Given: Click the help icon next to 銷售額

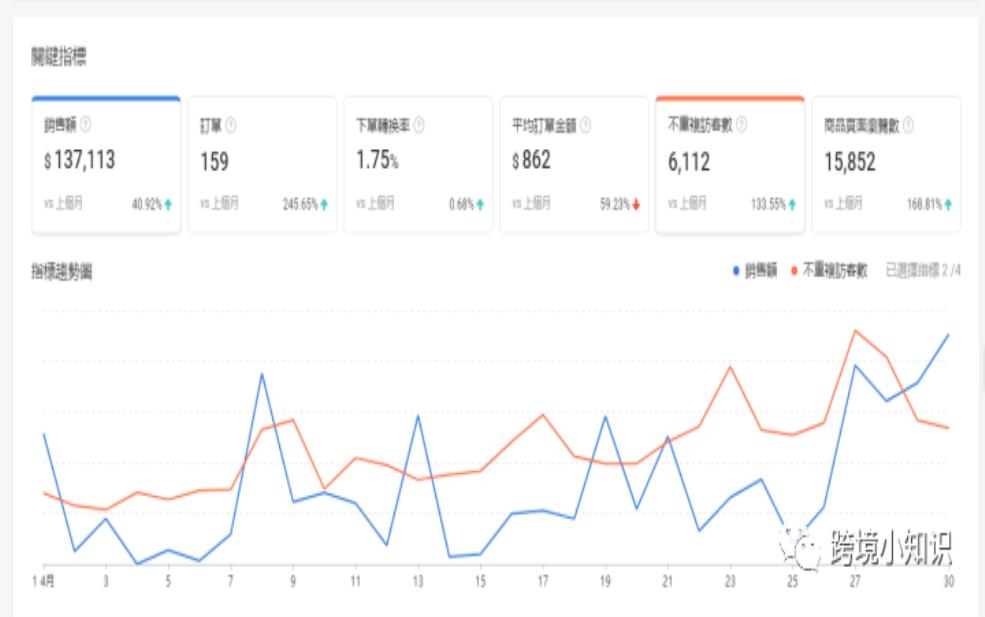Looking at the screenshot, I should (85, 126).
